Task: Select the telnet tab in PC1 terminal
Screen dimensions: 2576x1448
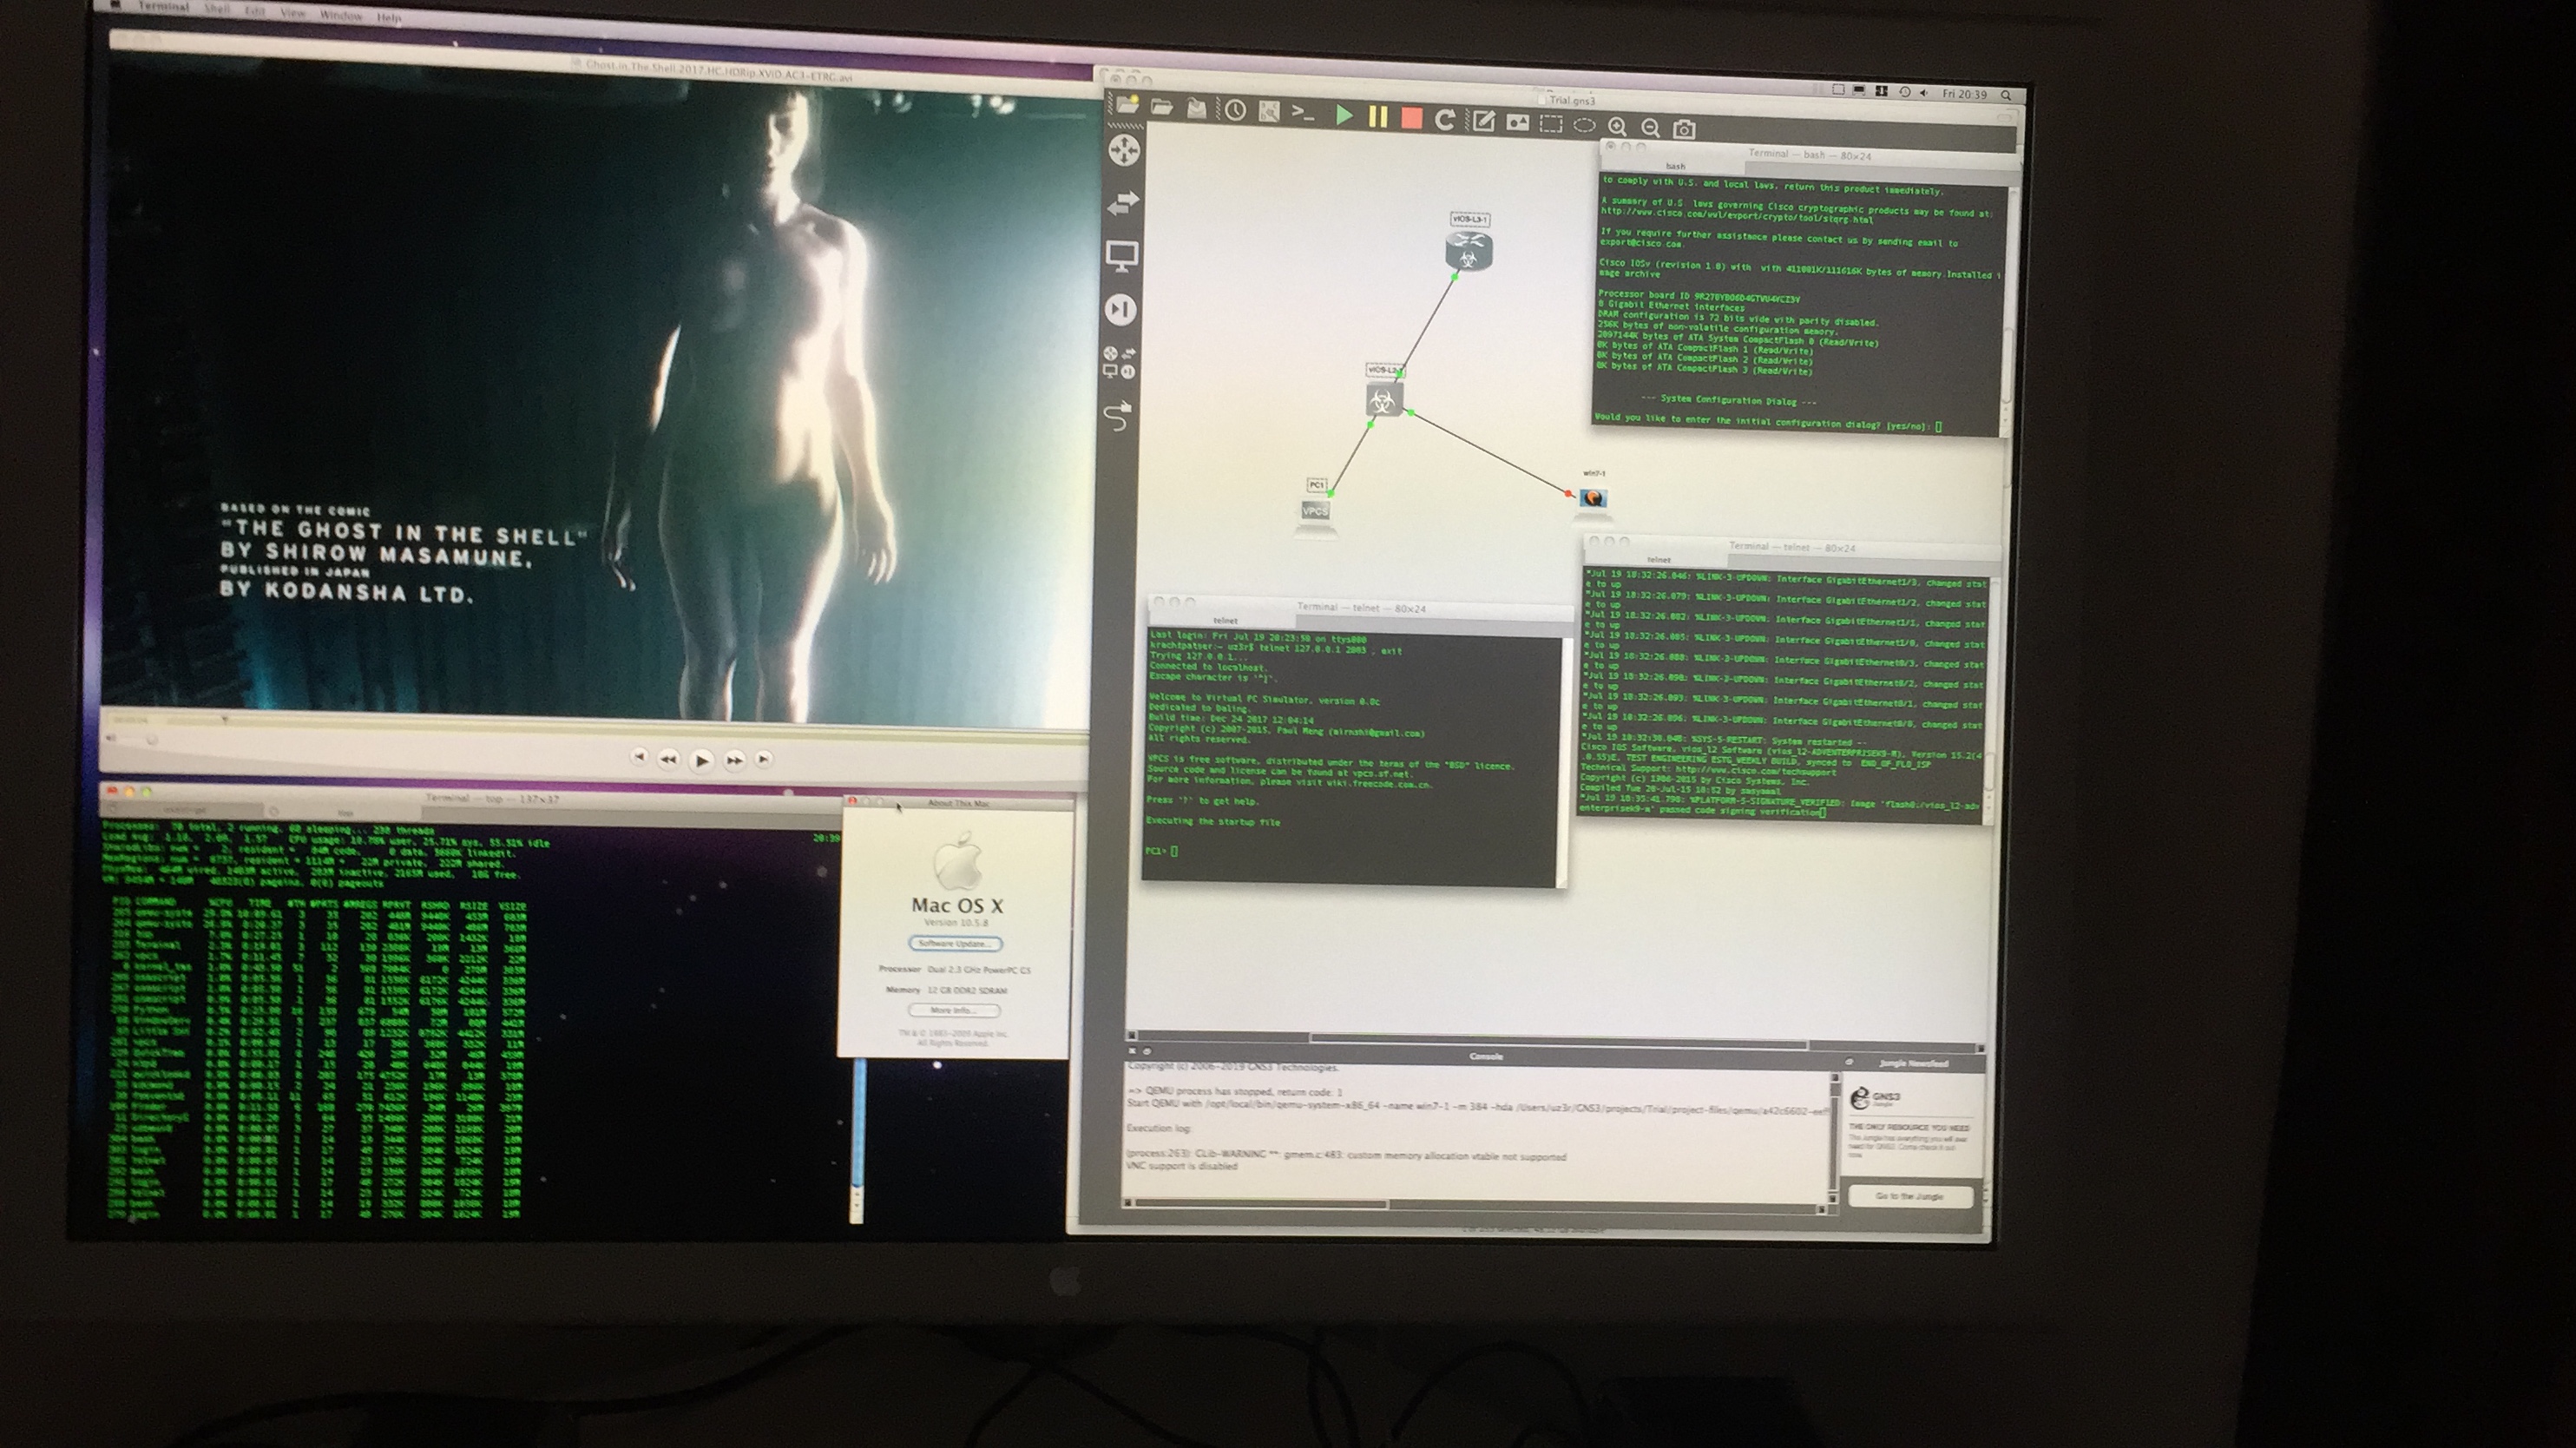Action: [1224, 621]
